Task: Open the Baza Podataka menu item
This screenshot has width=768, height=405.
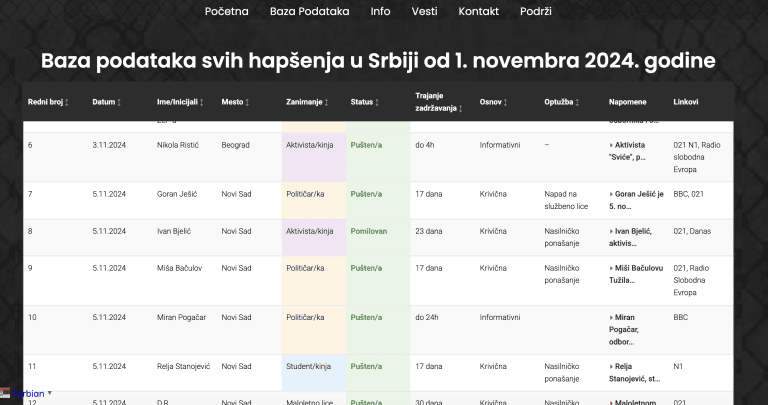Action: pyautogui.click(x=309, y=12)
